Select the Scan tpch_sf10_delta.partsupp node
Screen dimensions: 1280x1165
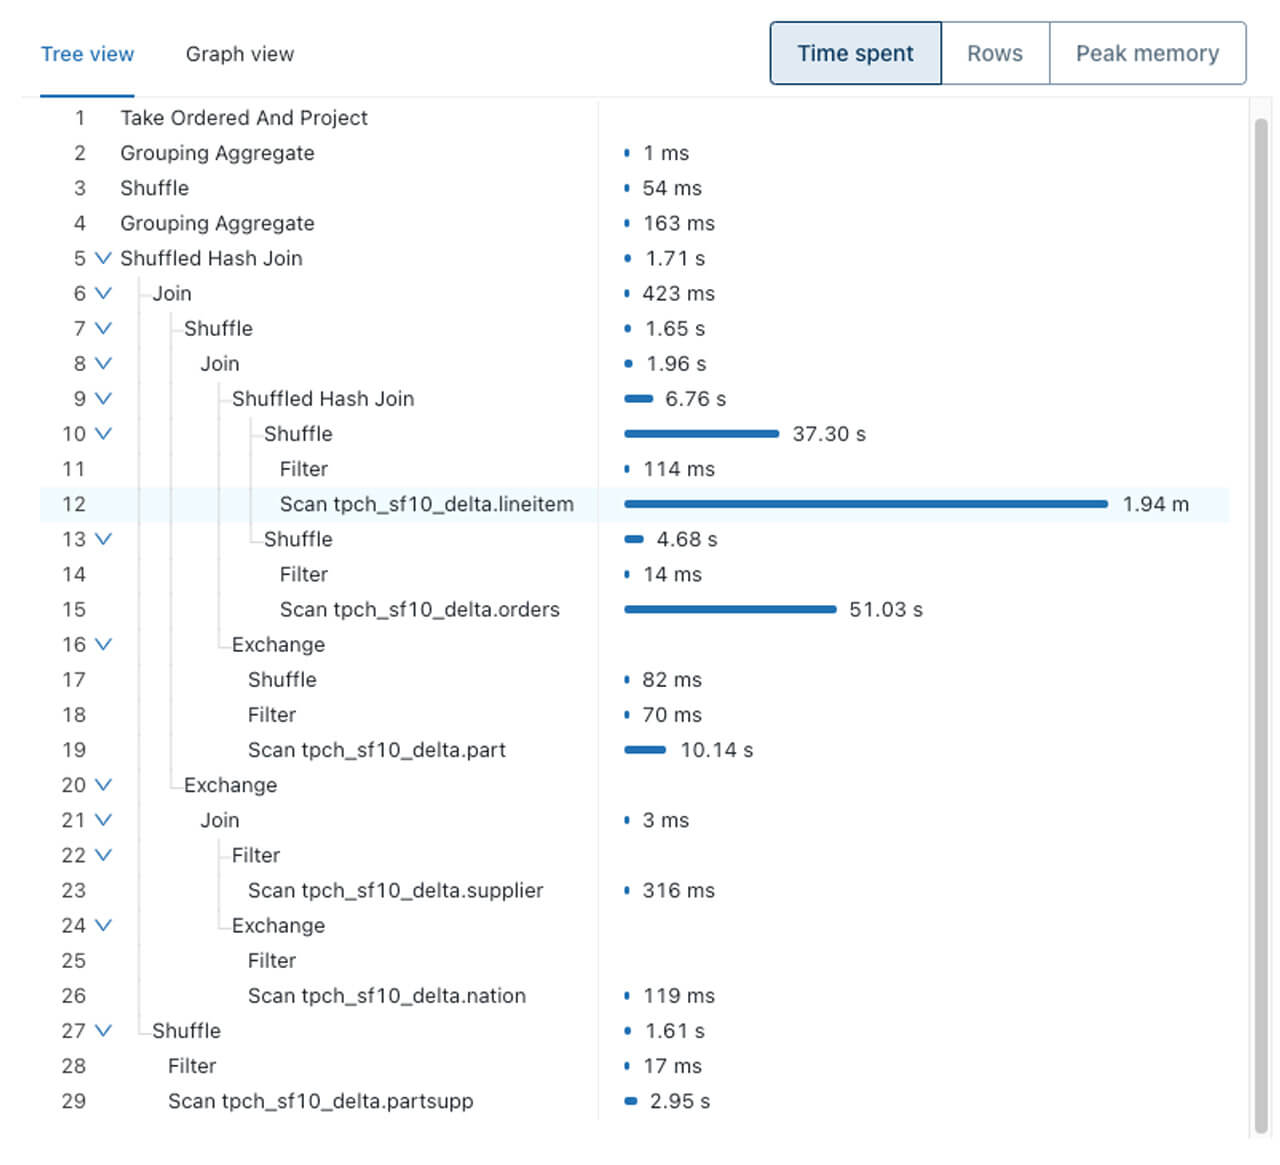pyautogui.click(x=320, y=1101)
